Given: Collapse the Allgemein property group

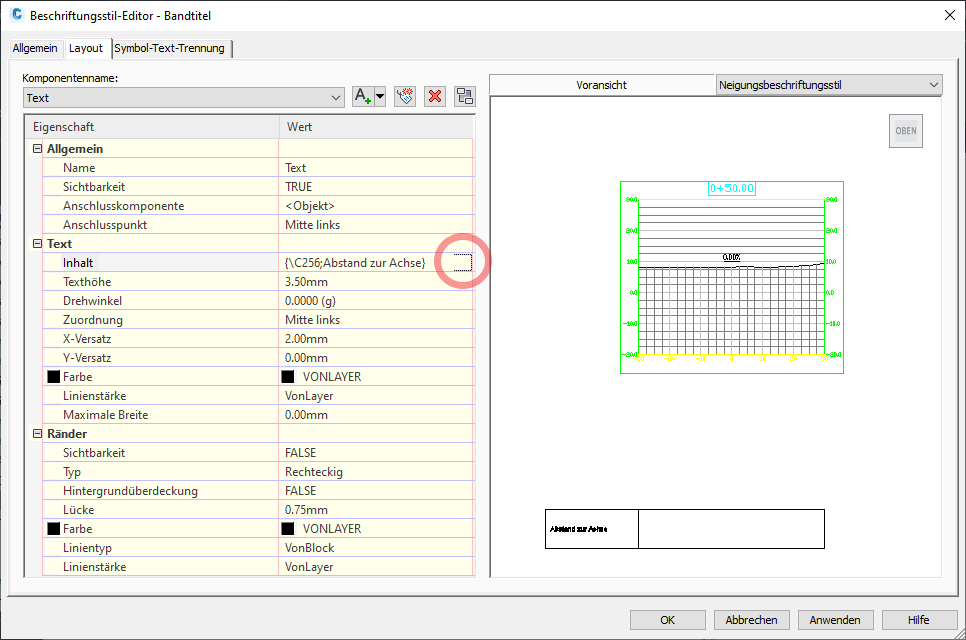Looking at the screenshot, I should [38, 149].
